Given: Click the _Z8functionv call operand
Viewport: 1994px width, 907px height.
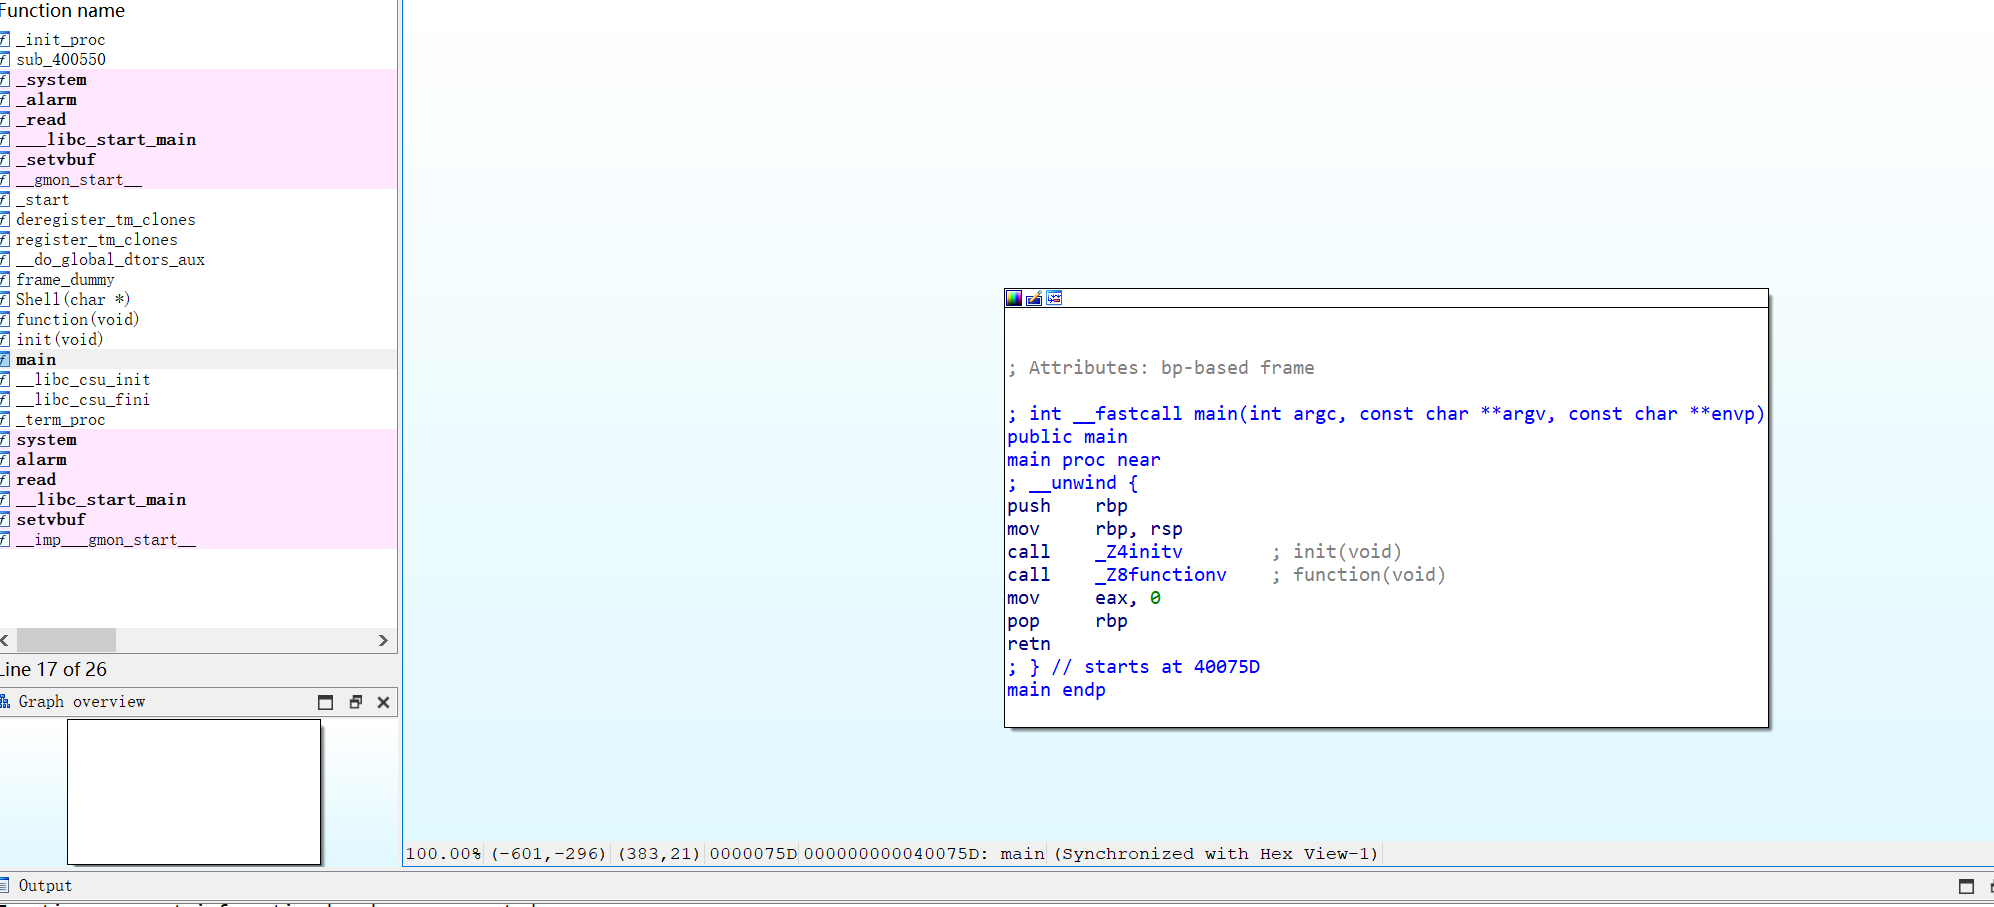Looking at the screenshot, I should 1161,574.
